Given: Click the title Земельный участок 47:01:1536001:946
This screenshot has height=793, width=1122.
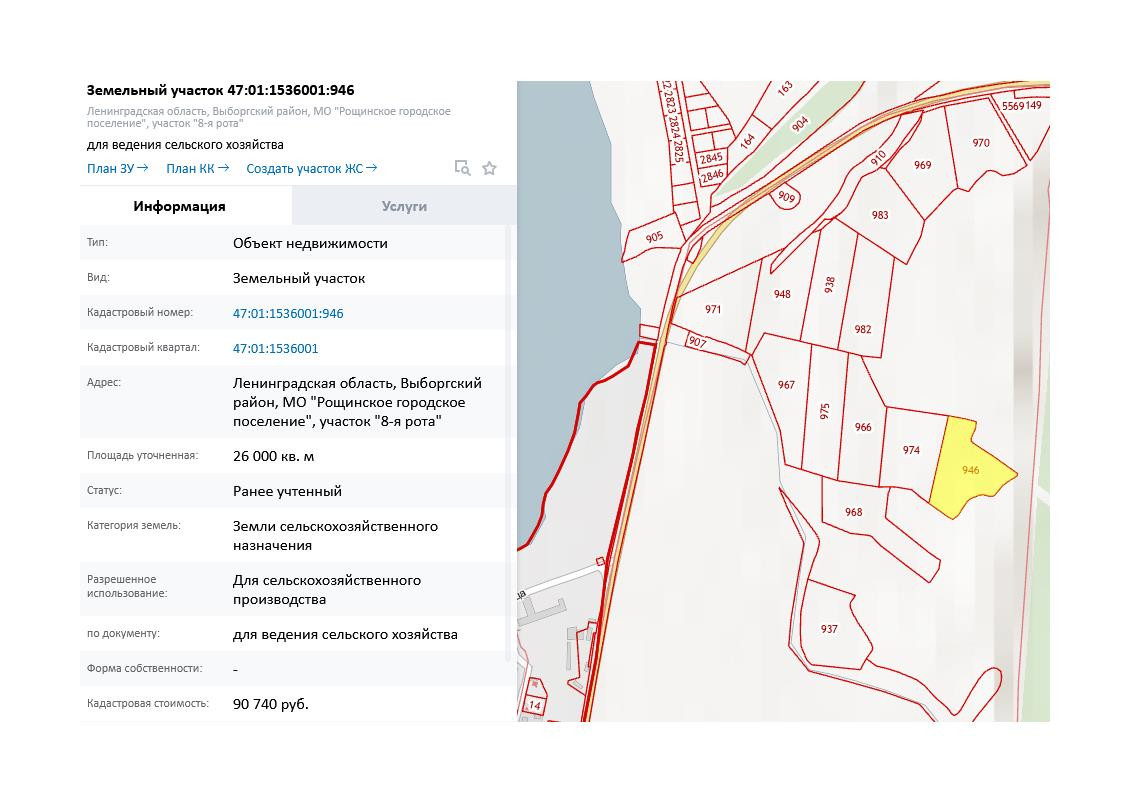Looking at the screenshot, I should tap(220, 90).
